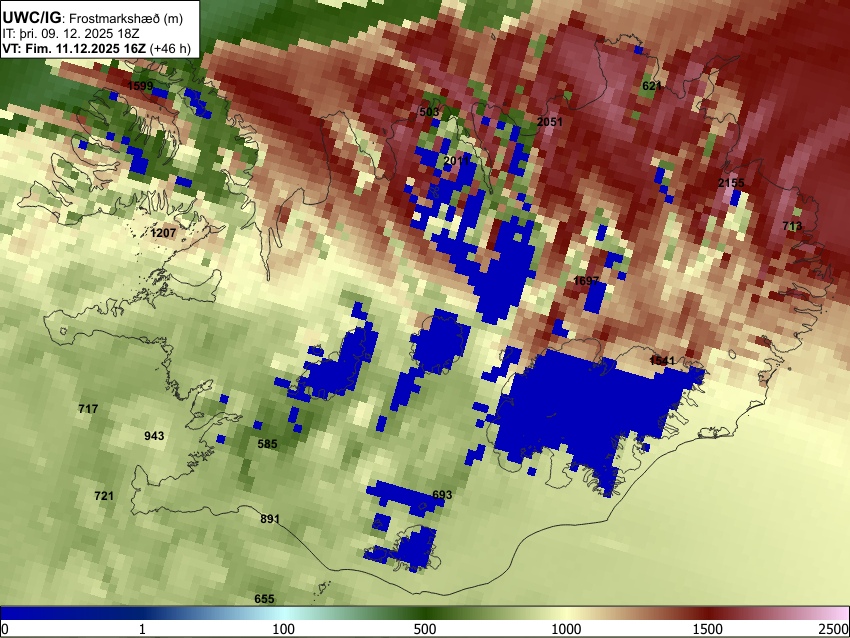Click the dark red segment of the colorbar
Viewport: 850px width, 638px height.
tap(708, 614)
